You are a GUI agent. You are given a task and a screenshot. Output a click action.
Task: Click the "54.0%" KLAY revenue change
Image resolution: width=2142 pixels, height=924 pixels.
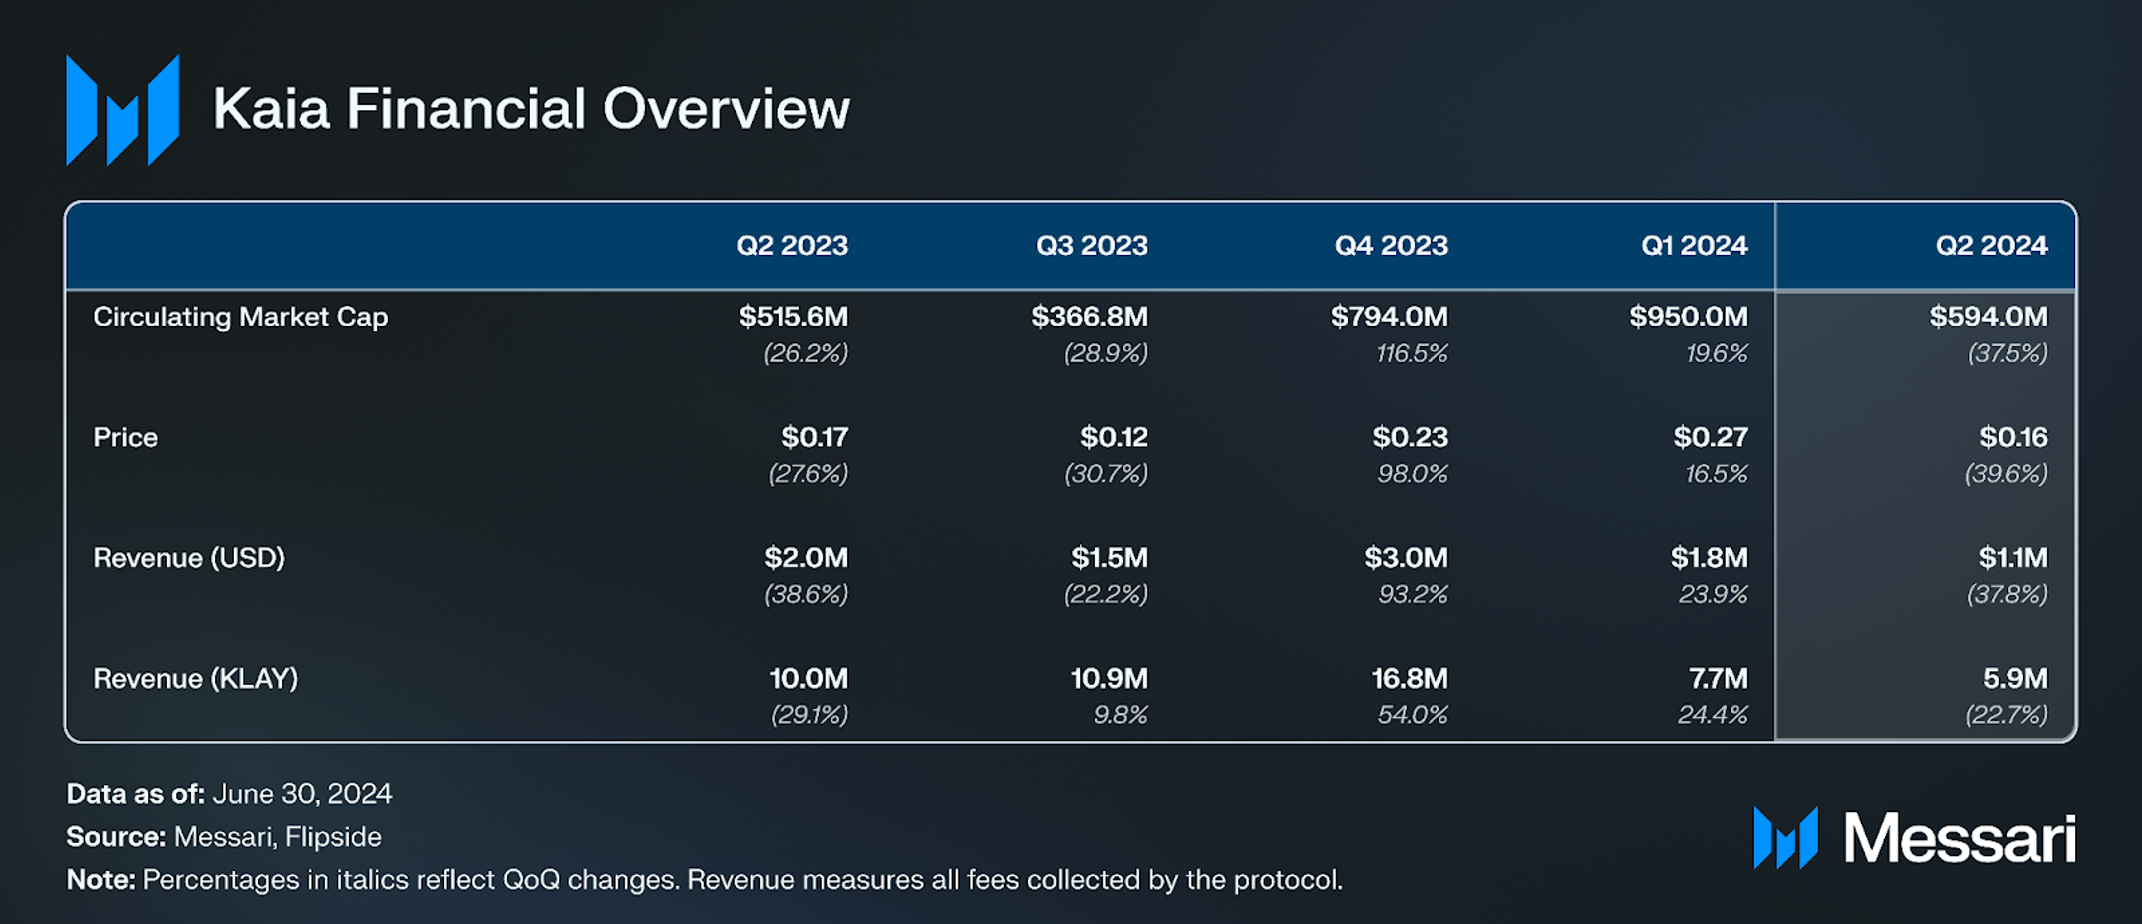[1412, 715]
